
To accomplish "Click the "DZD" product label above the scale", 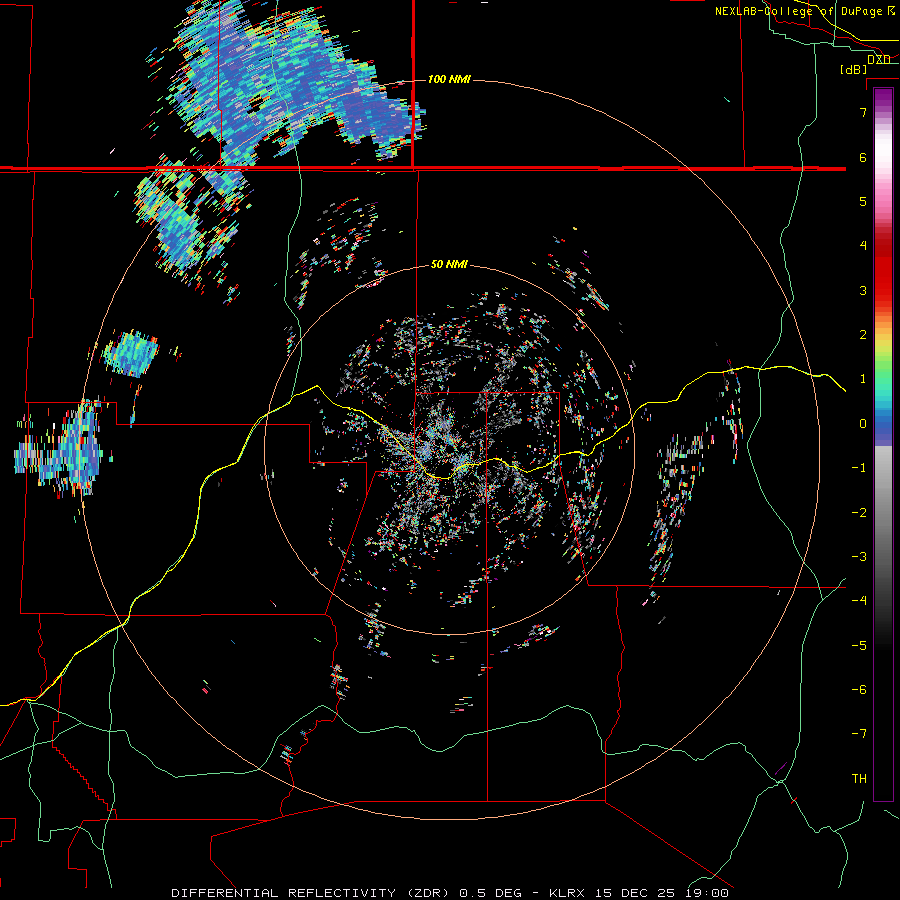I will pos(879,59).
